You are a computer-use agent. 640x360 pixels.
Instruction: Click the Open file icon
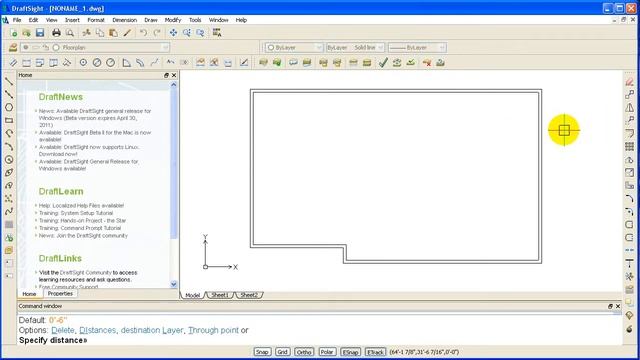tap(27, 33)
